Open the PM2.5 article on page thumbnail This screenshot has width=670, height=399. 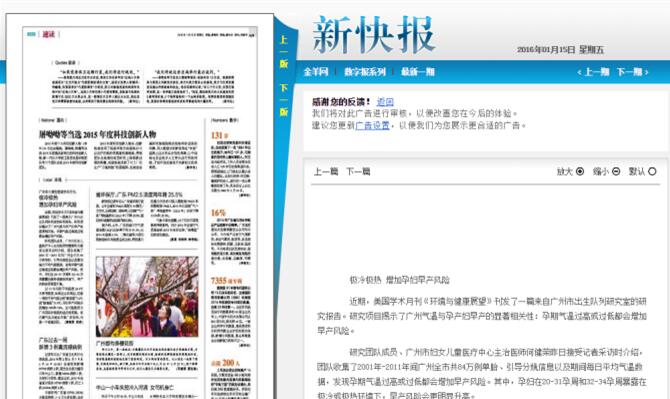(139, 194)
